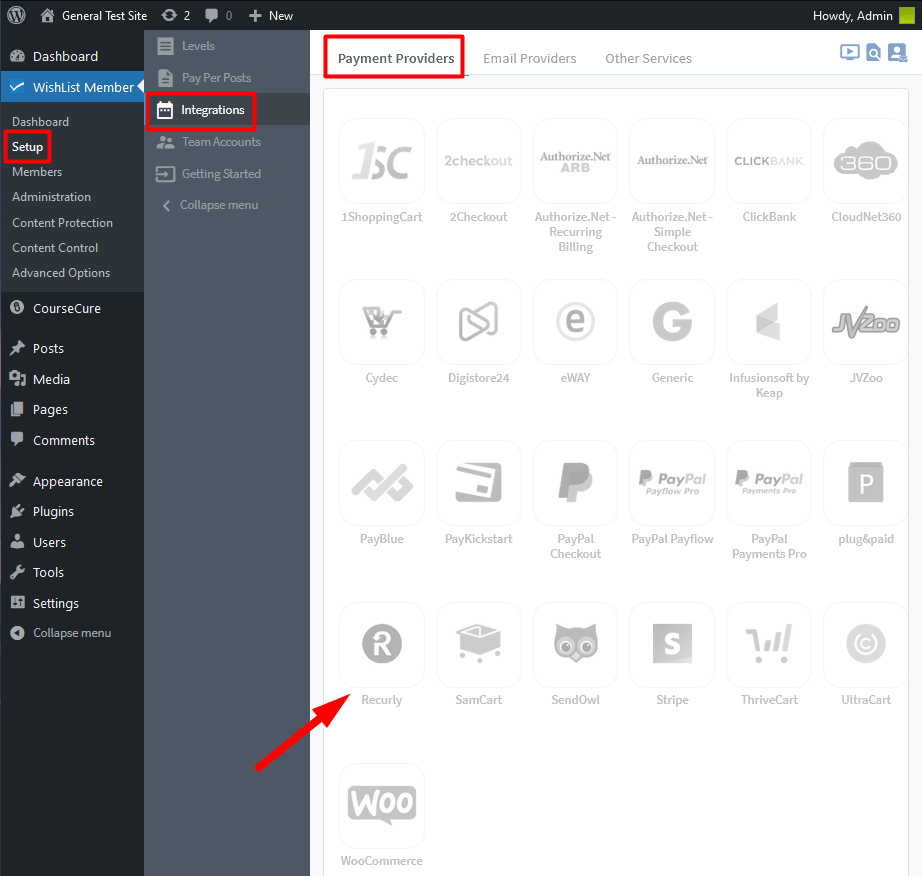Image resolution: width=922 pixels, height=876 pixels.
Task: Open Setup in WishList Member
Action: click(x=27, y=147)
